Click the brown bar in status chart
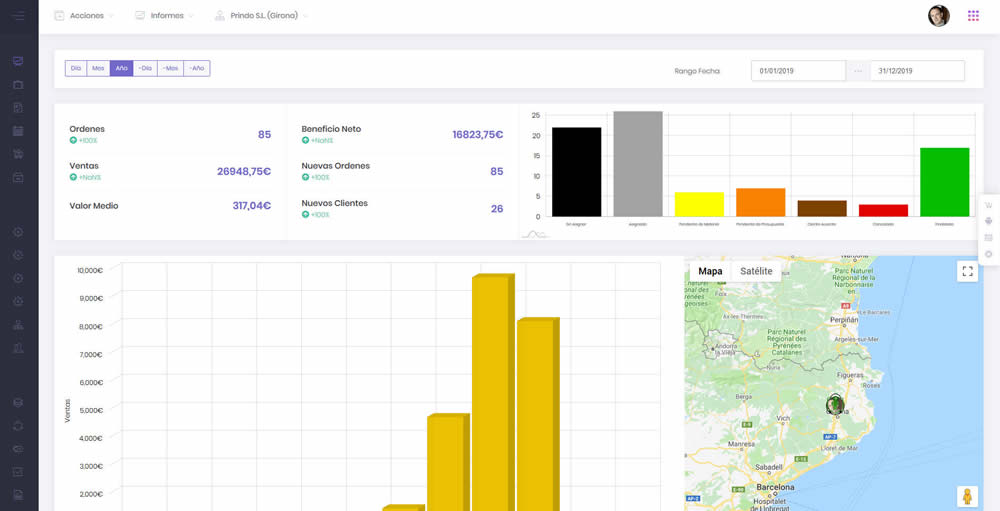 tap(822, 209)
